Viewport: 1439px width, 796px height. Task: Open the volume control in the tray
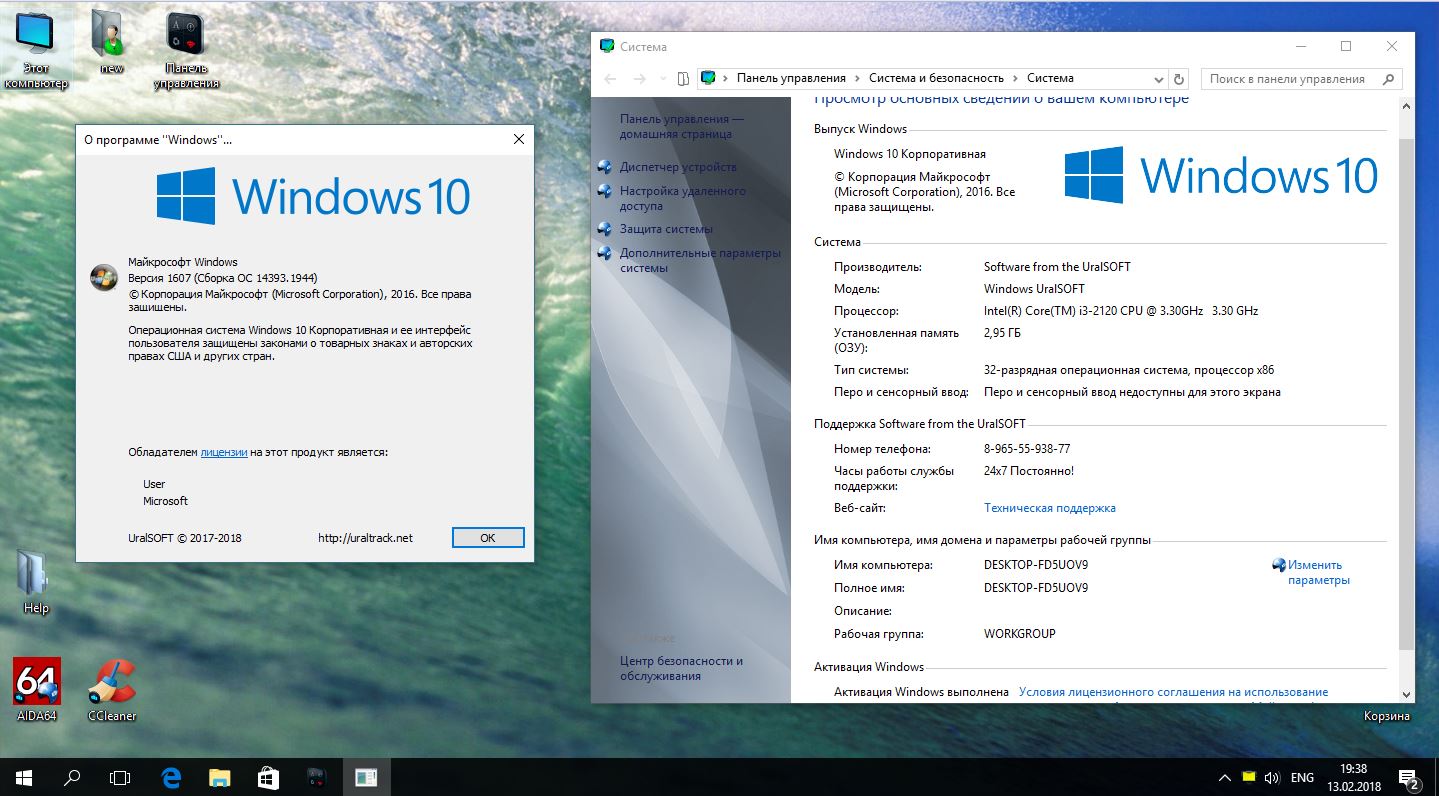click(x=1272, y=777)
